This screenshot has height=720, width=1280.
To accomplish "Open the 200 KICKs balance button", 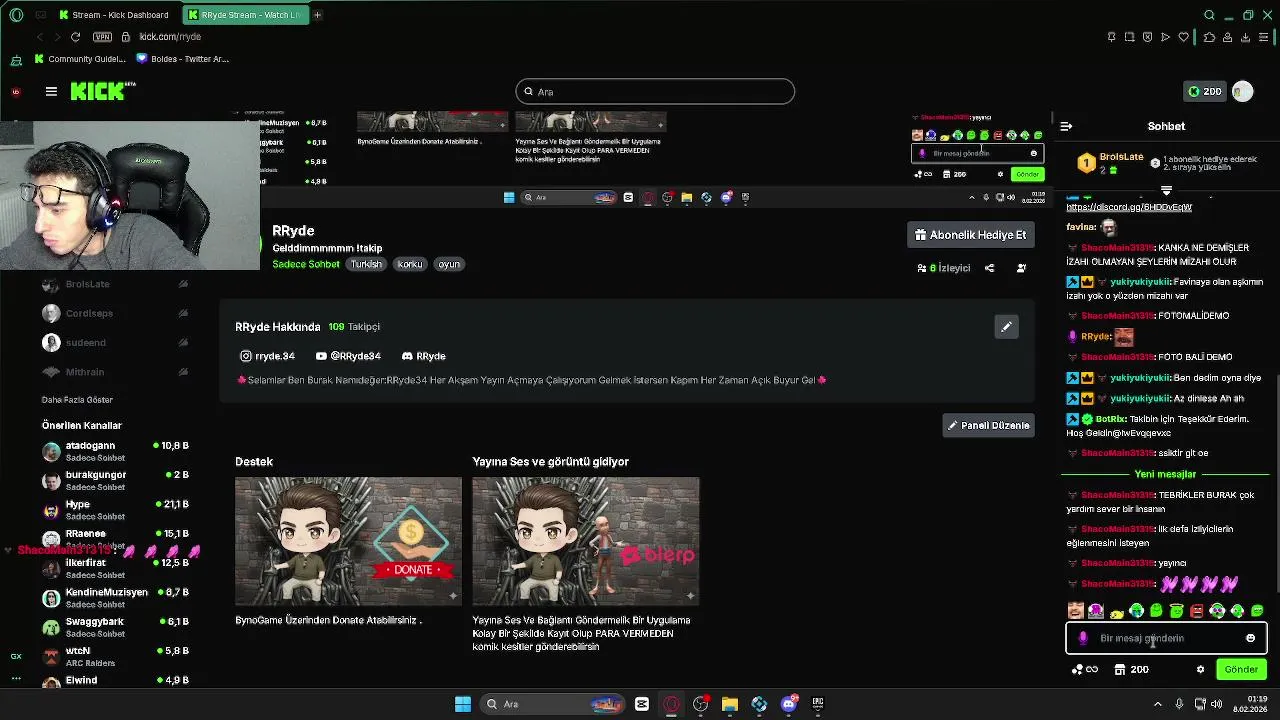I will [1205, 91].
